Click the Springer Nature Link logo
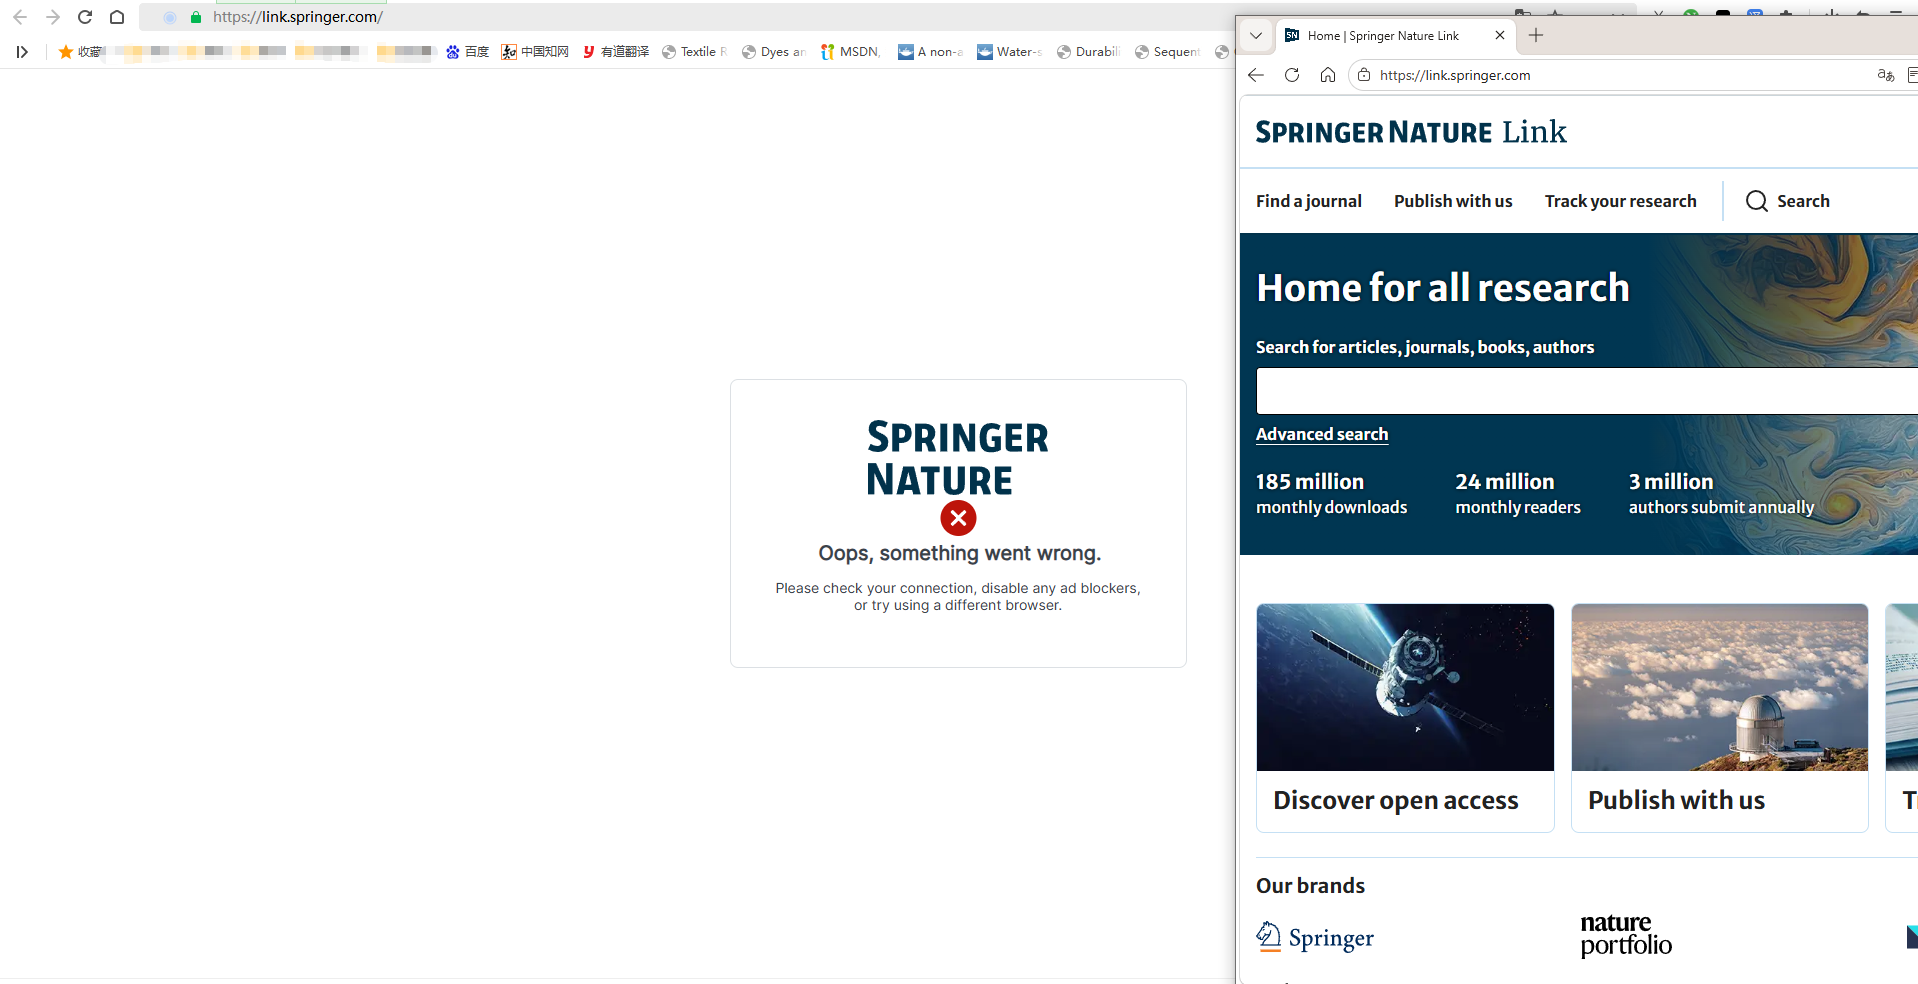Image resolution: width=1918 pixels, height=984 pixels. pyautogui.click(x=1411, y=132)
